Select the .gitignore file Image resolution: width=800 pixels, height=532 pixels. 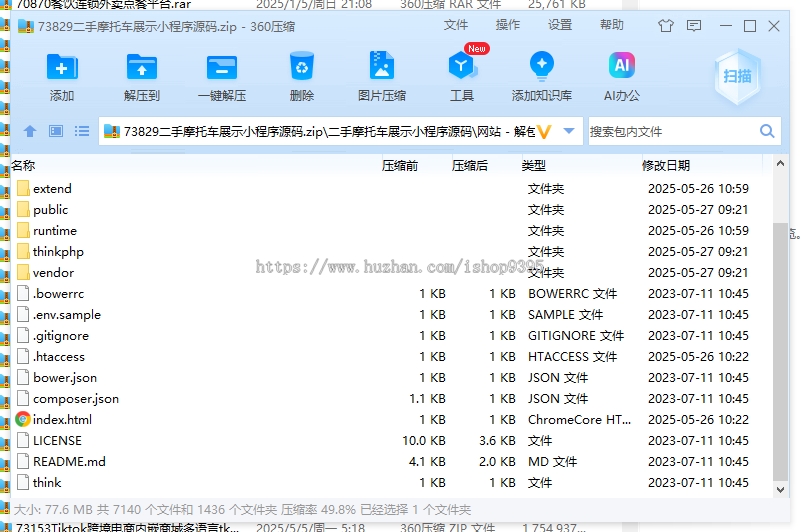[x=61, y=336]
